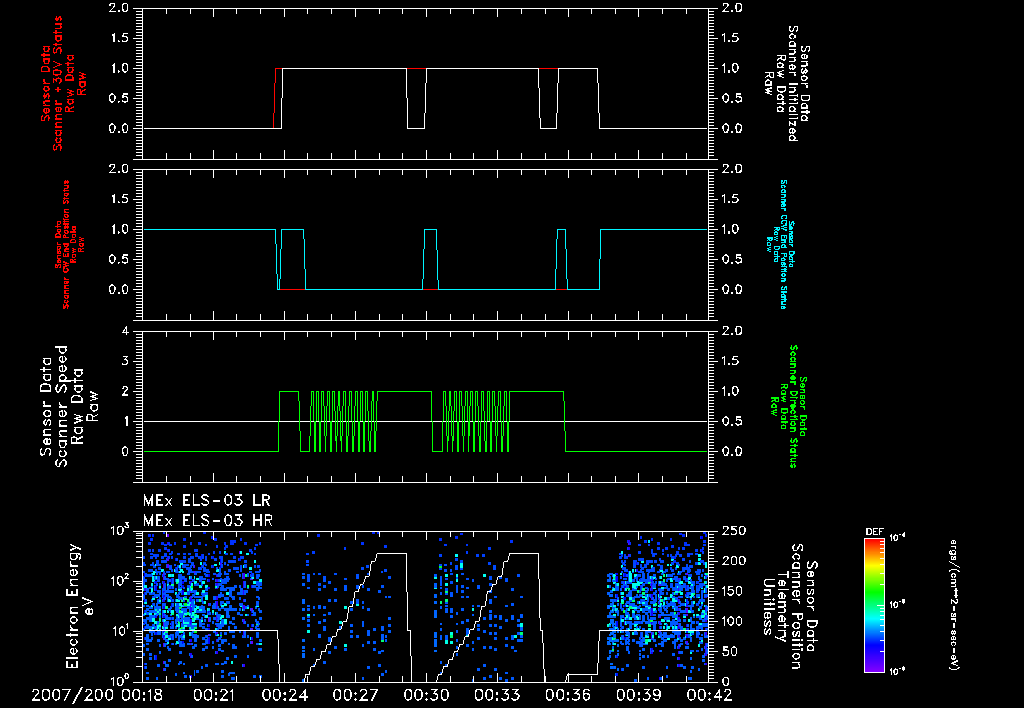1024x708 pixels.
Task: Click the "10¹" tick on Electron Energy axis
Action: tap(119, 630)
